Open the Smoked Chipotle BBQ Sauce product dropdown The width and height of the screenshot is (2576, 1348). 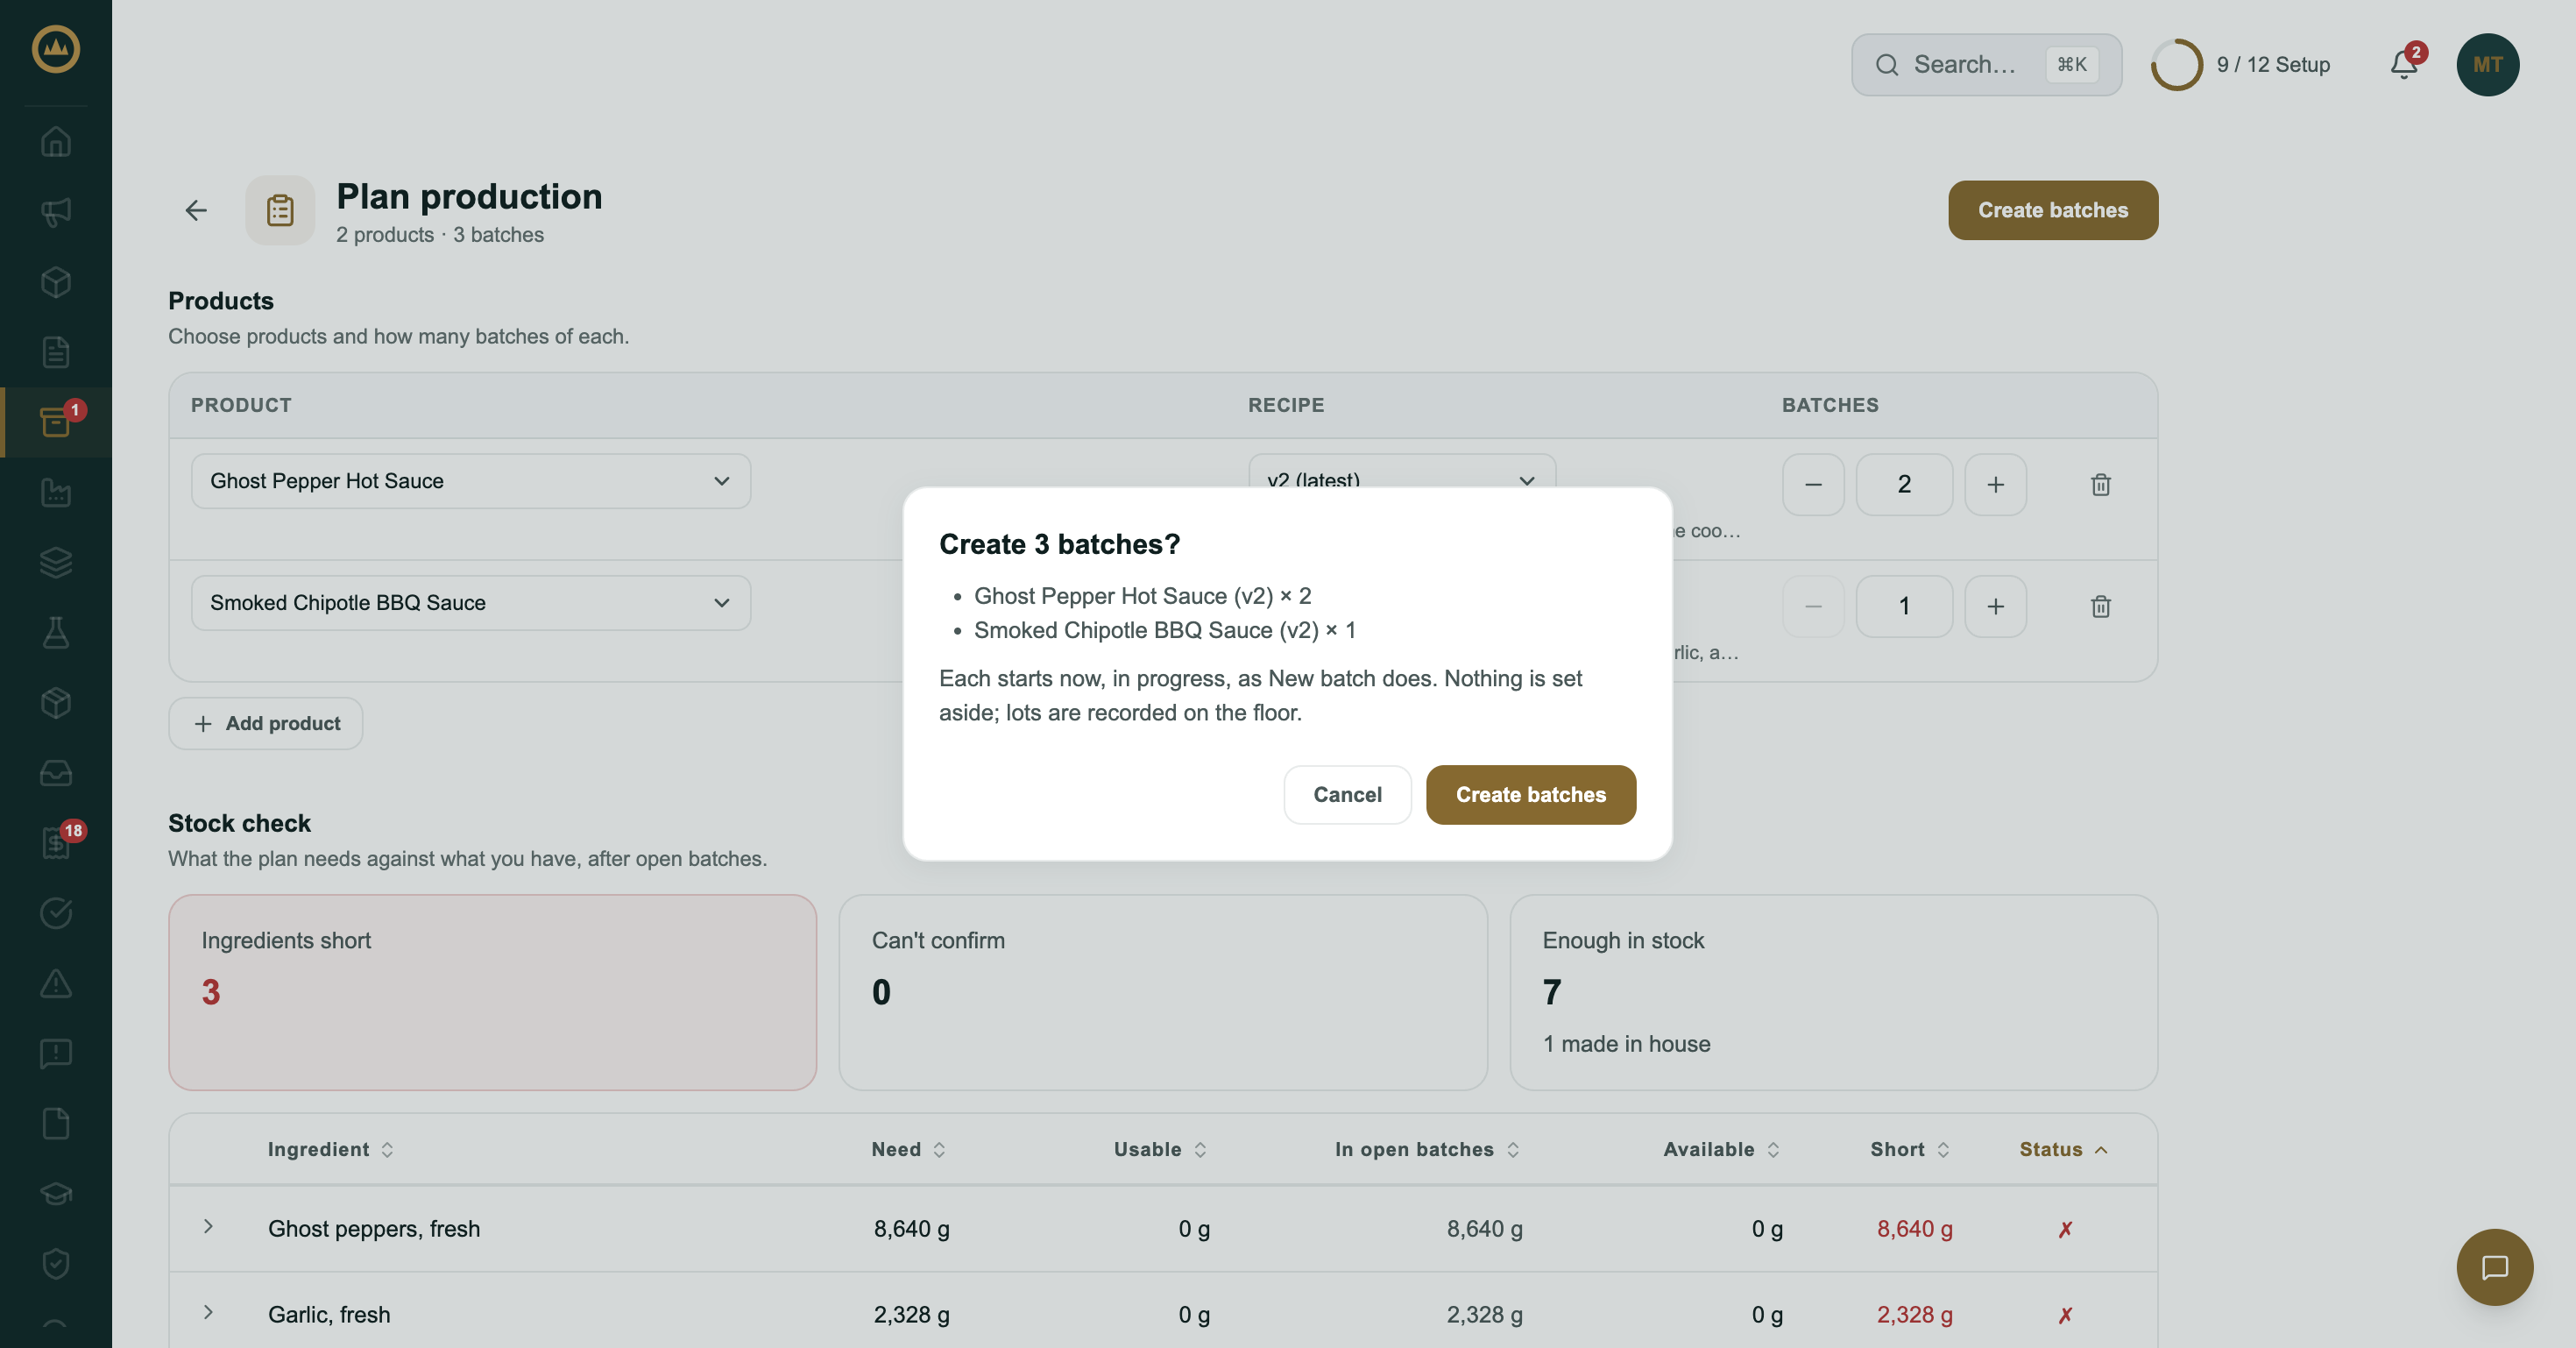471,603
